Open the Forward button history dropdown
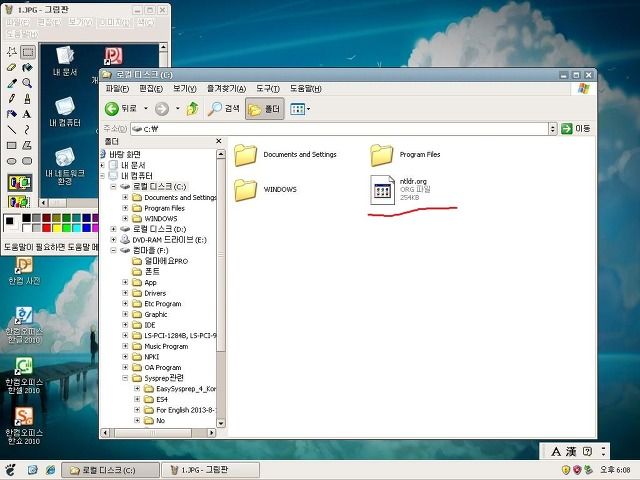The image size is (640, 480). [178, 109]
